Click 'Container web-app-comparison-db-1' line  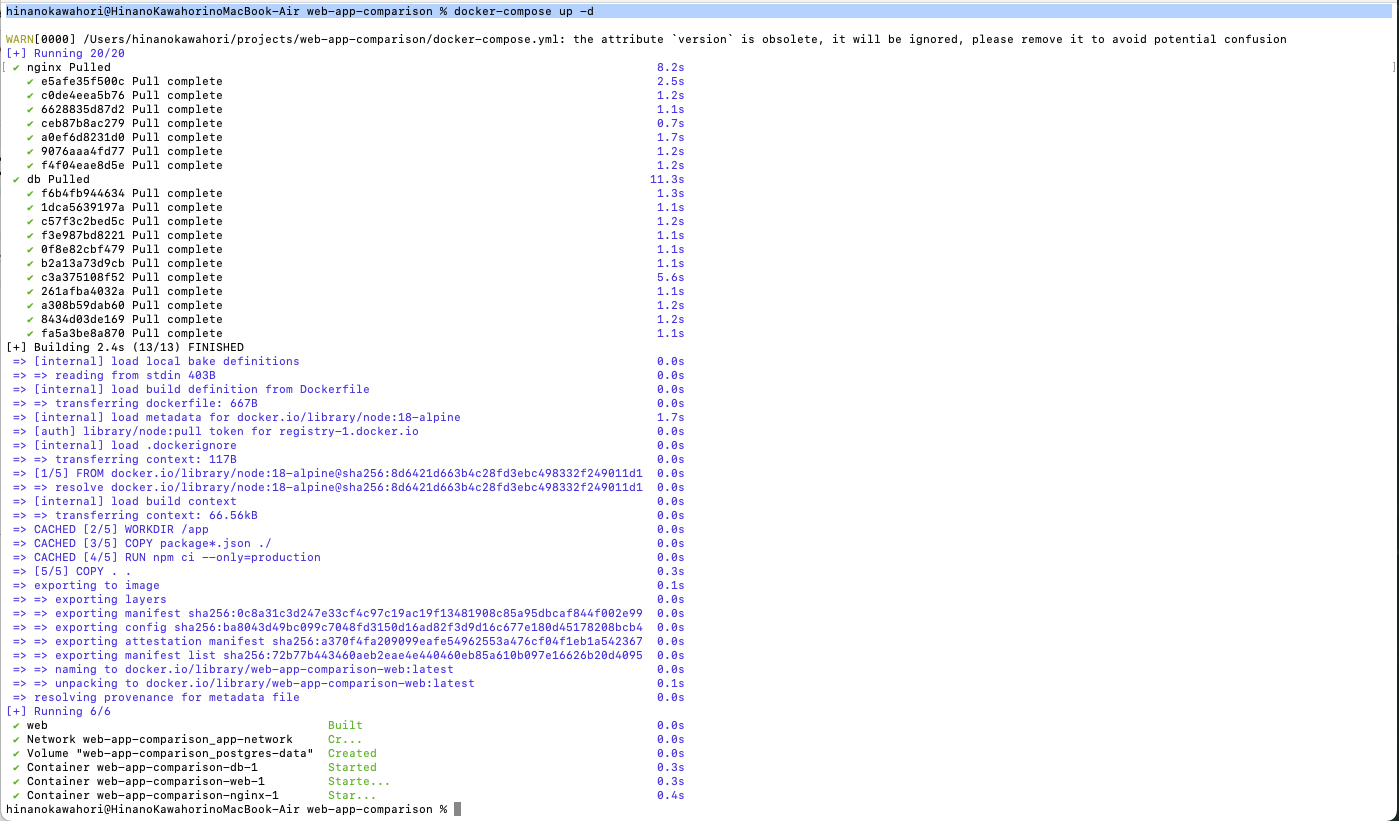click(x=142, y=767)
